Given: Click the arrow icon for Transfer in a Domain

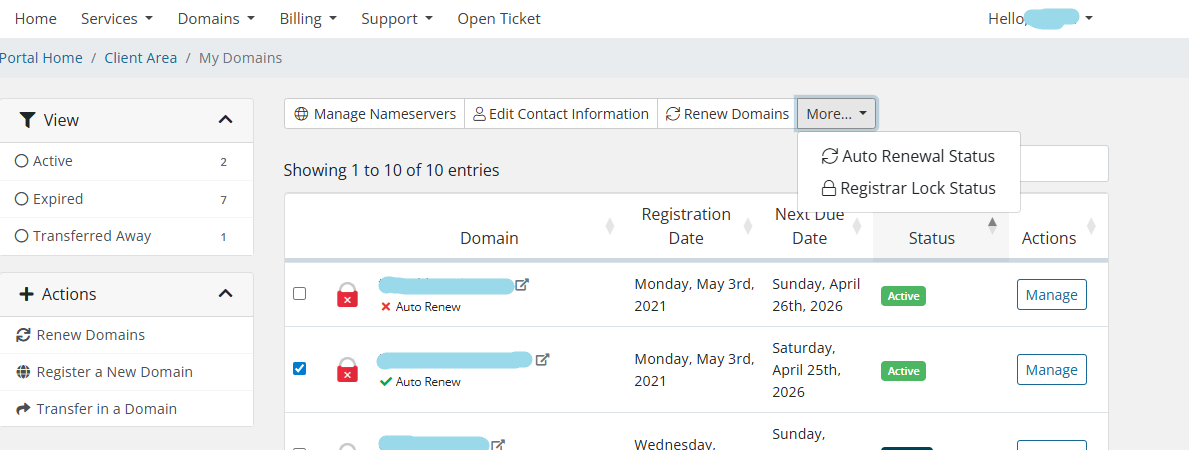Looking at the screenshot, I should pos(23,409).
